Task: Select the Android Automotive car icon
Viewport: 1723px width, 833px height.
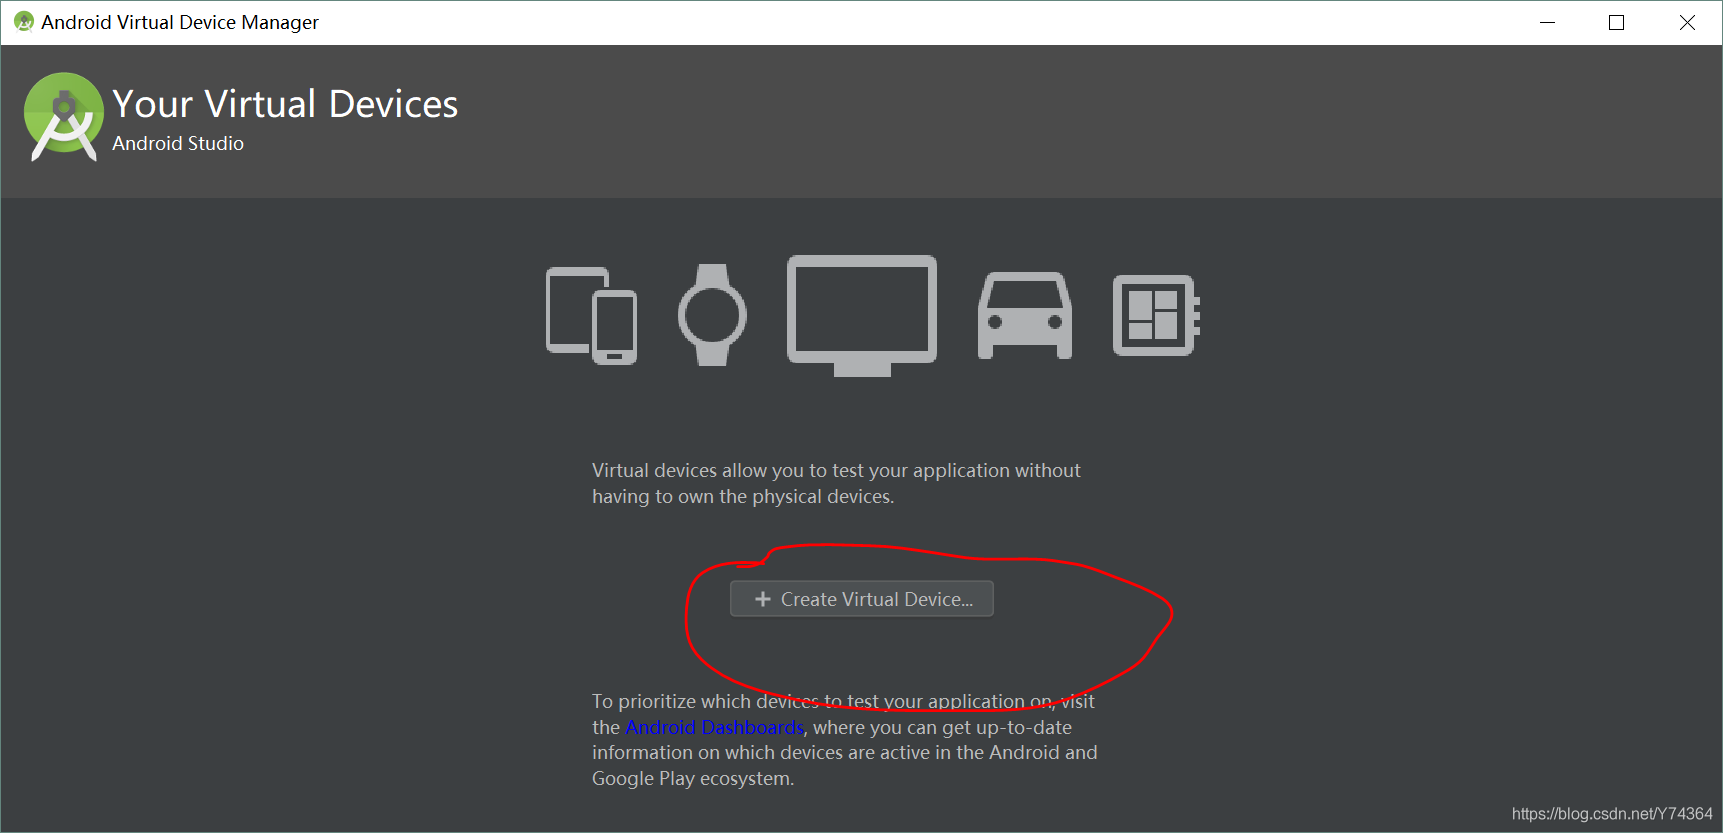Action: pos(1024,315)
